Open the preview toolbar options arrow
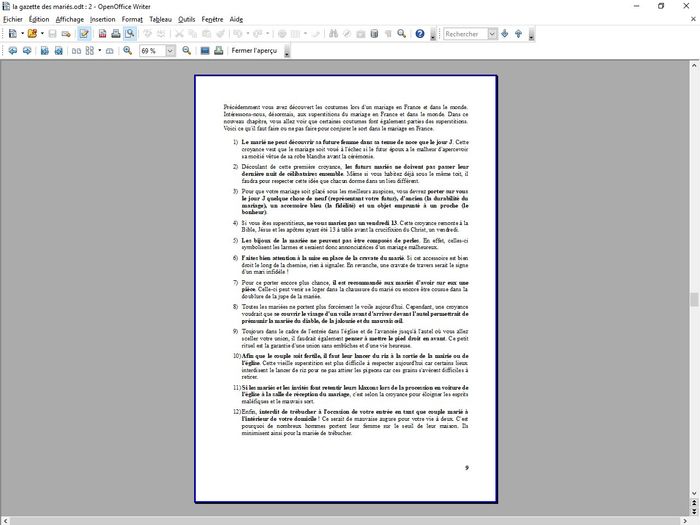700x525 pixels. pyautogui.click(x=287, y=52)
